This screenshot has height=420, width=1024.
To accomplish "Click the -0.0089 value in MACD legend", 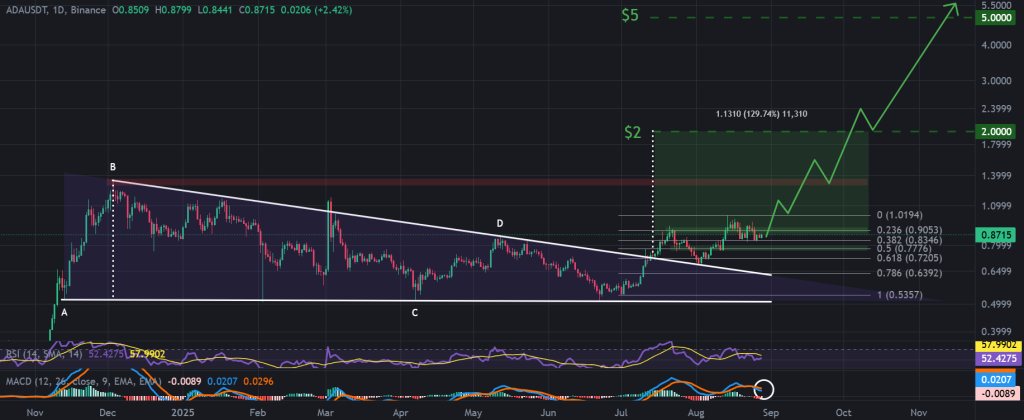I will [182, 380].
